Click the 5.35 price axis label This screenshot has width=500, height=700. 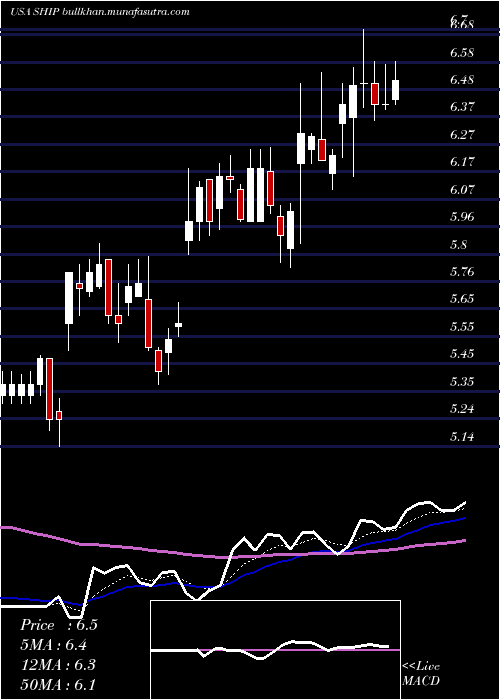point(462,381)
